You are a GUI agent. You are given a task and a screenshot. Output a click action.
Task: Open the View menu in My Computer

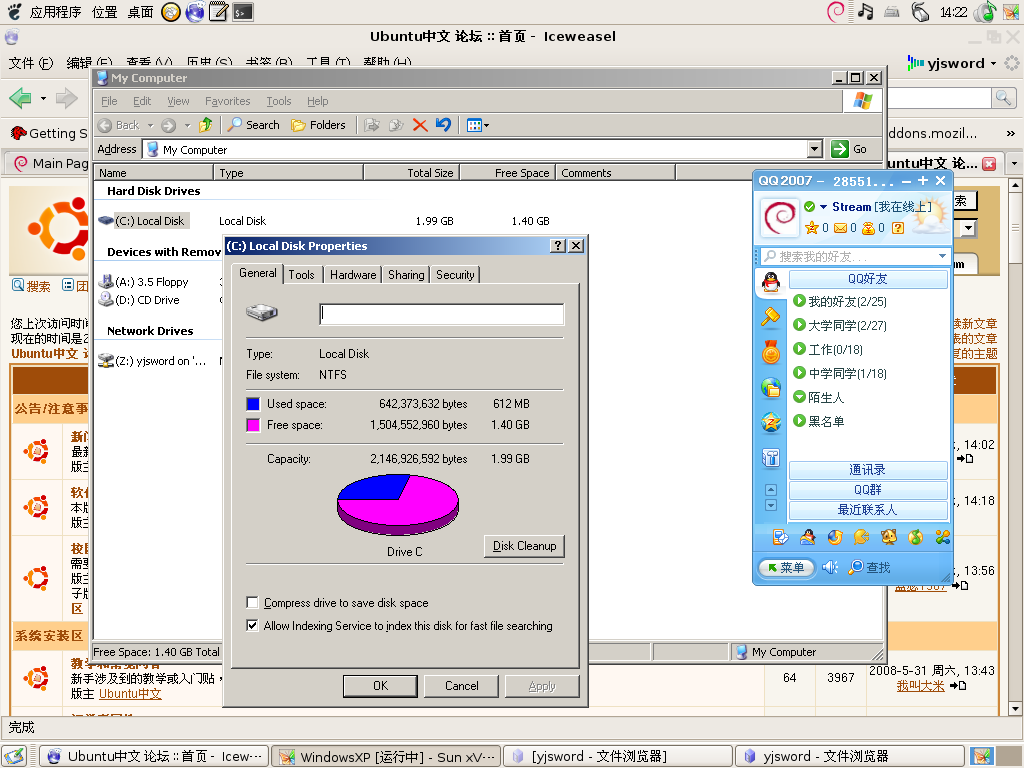pyautogui.click(x=178, y=101)
